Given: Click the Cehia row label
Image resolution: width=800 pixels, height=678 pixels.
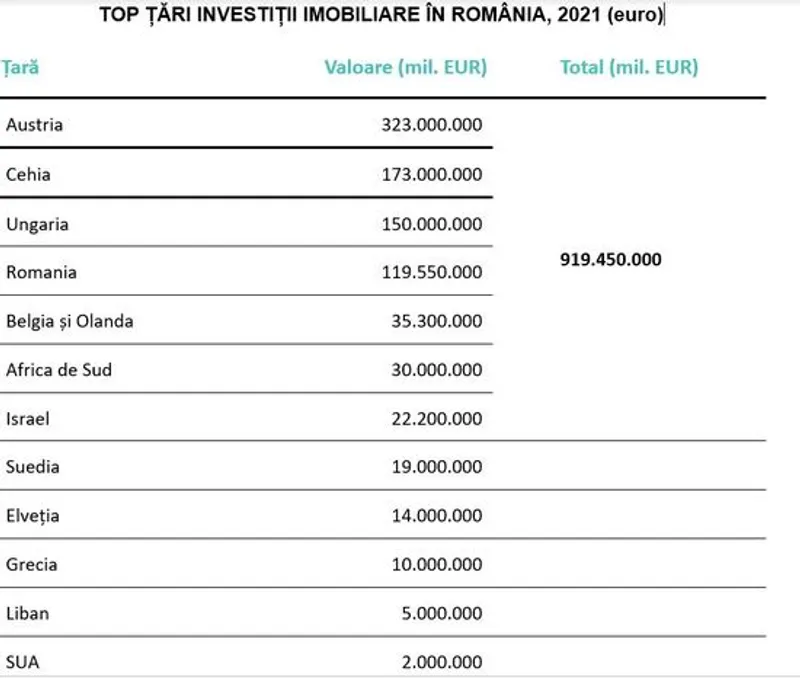Looking at the screenshot, I should (x=28, y=174).
